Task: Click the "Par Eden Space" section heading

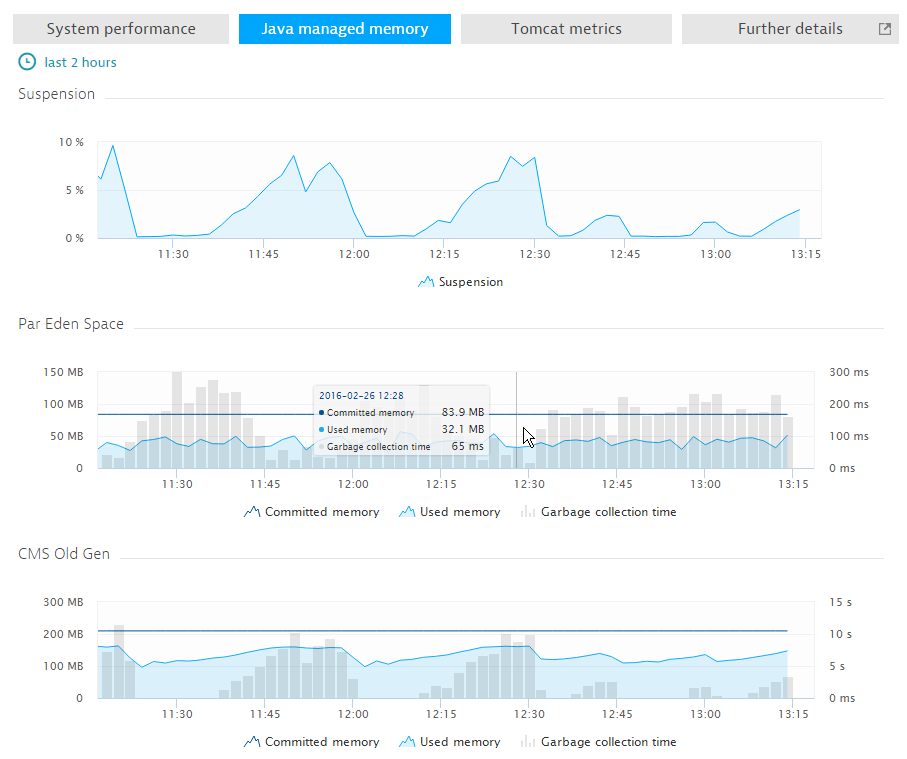Action: [x=71, y=324]
